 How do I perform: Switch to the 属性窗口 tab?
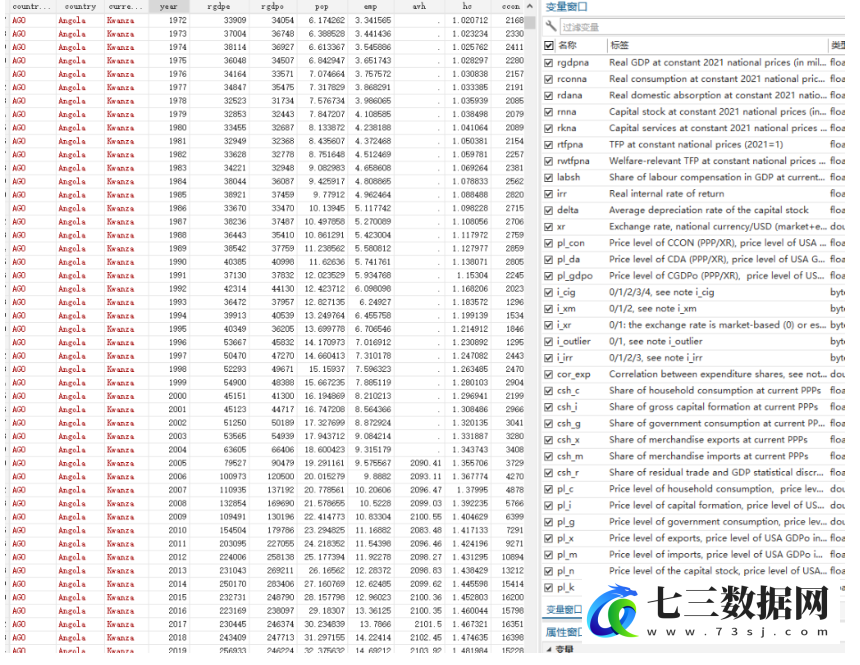pos(564,632)
